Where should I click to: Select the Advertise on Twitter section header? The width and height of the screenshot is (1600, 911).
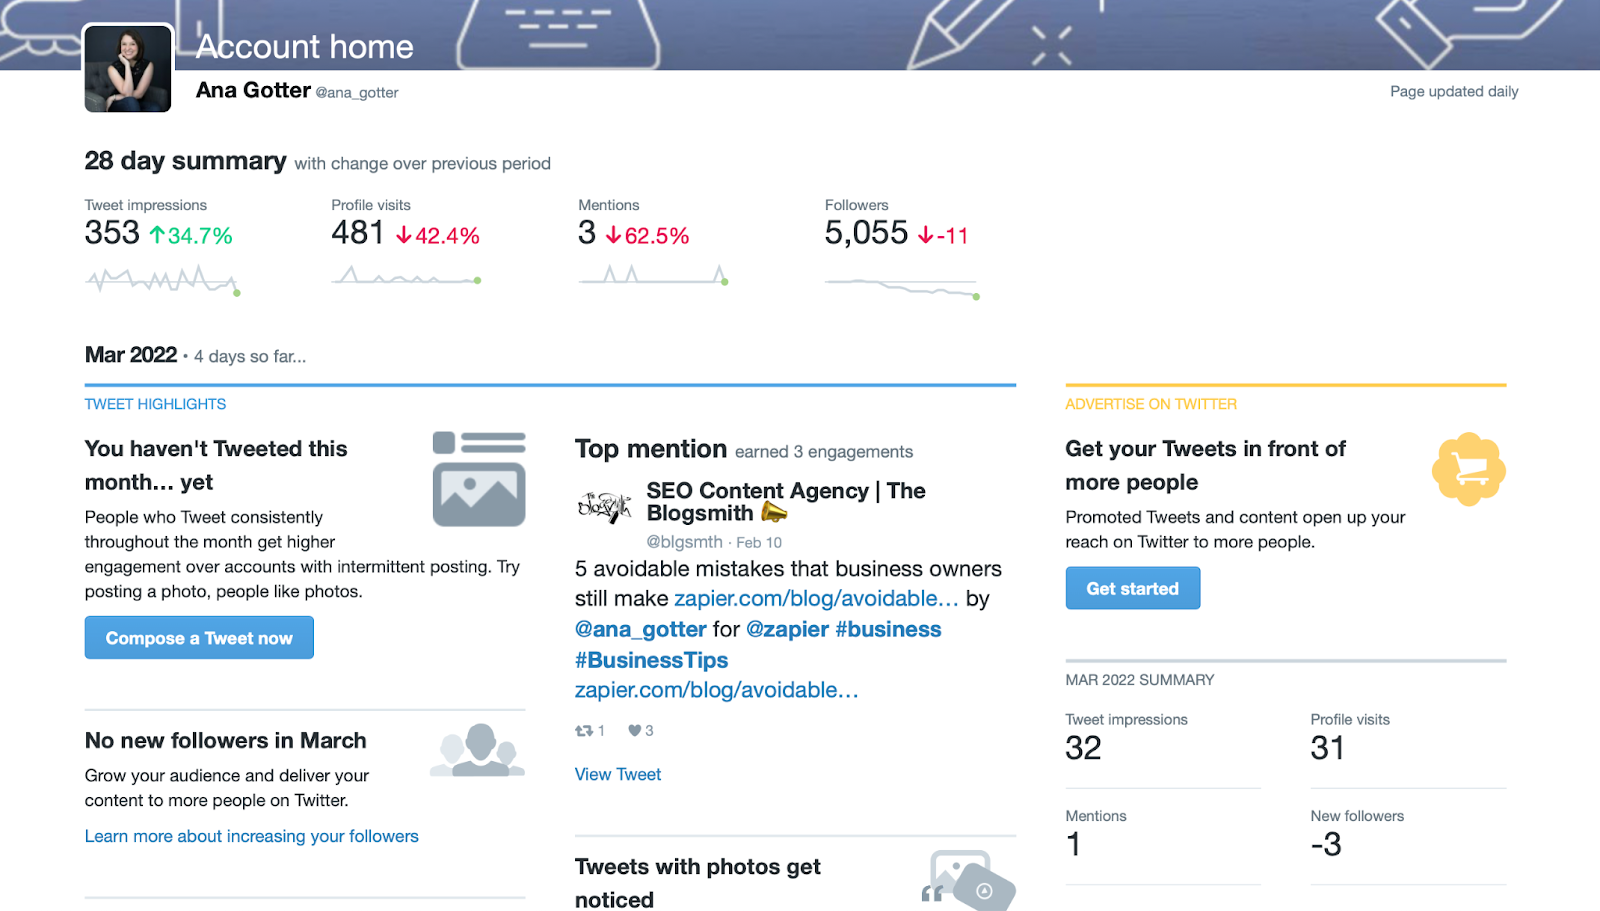(x=1150, y=404)
